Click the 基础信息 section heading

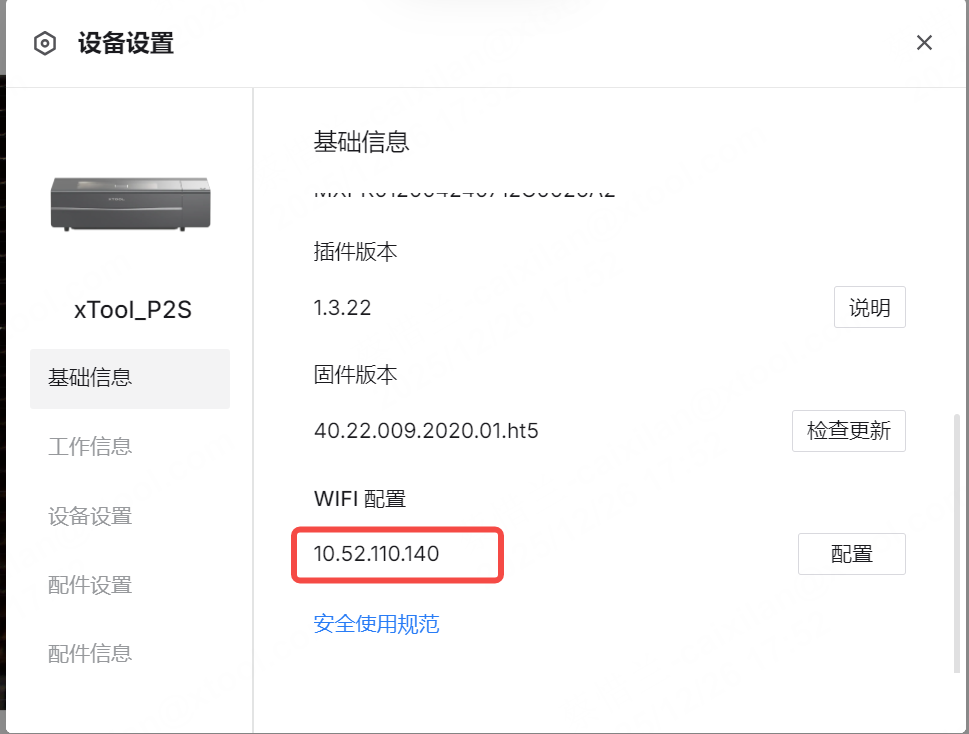click(361, 141)
